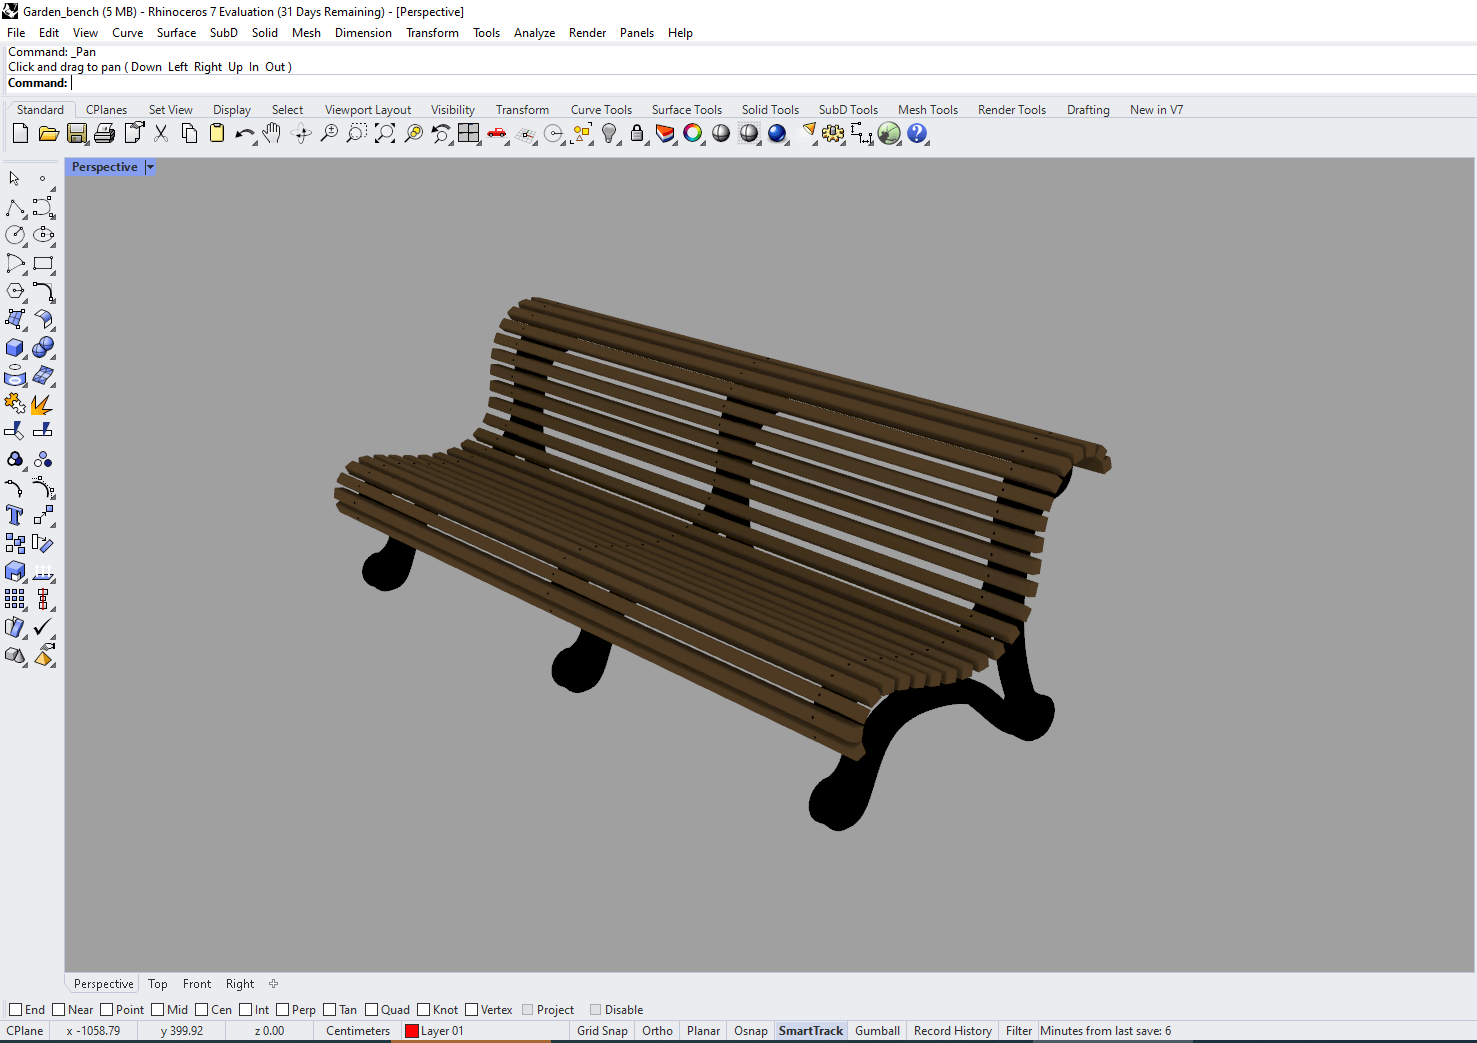Click the red Layer 01 color swatch
The height and width of the screenshot is (1043, 1477).
[x=411, y=1030]
